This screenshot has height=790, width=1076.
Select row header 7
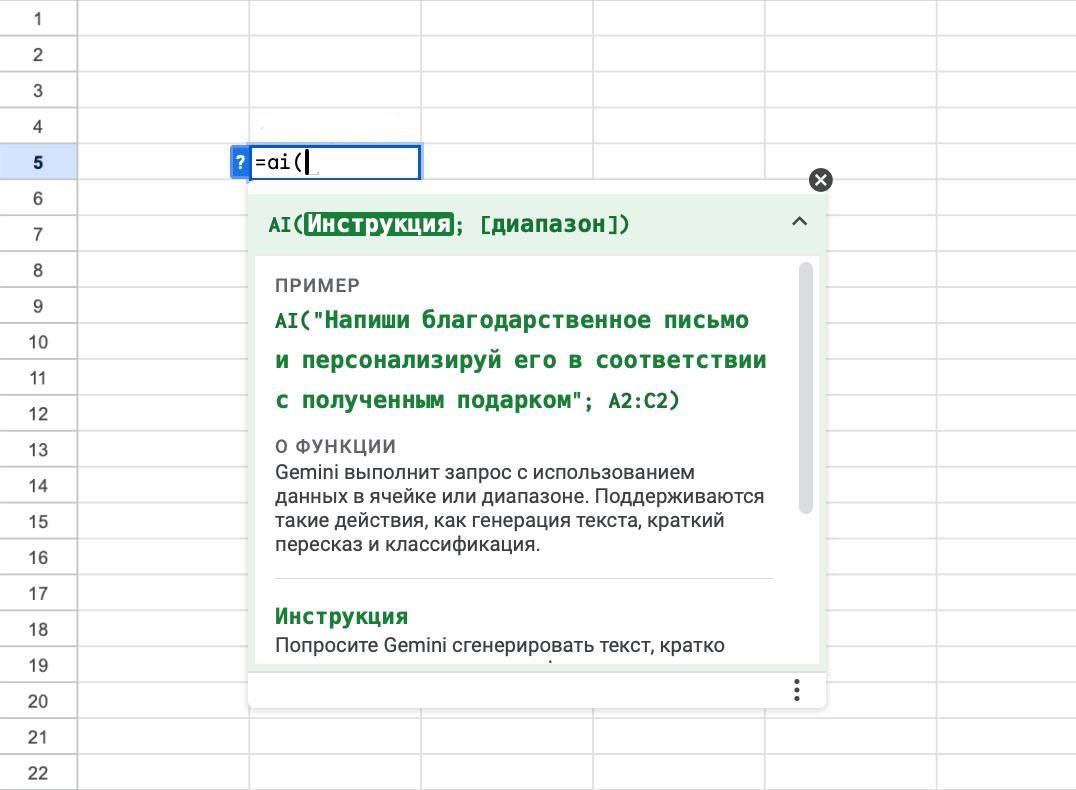click(x=38, y=234)
